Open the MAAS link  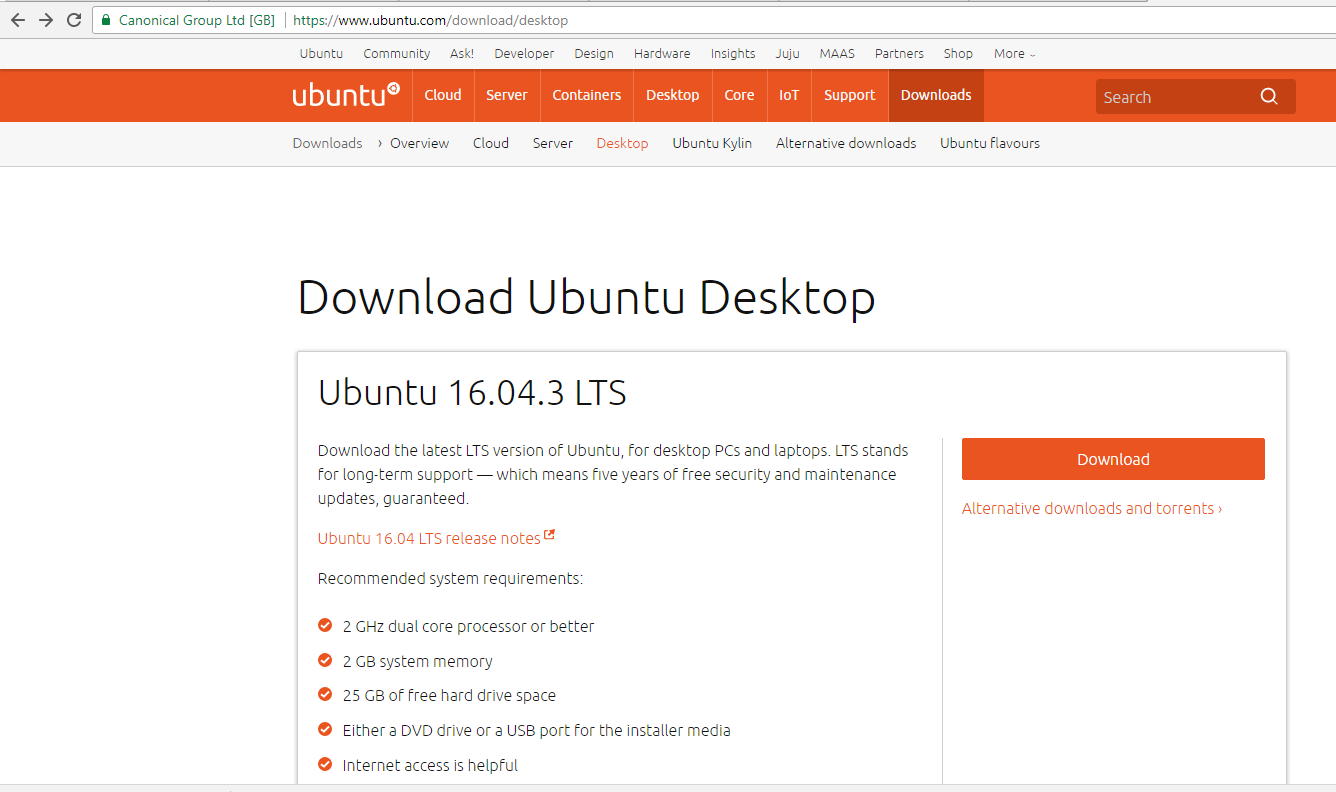tap(837, 54)
